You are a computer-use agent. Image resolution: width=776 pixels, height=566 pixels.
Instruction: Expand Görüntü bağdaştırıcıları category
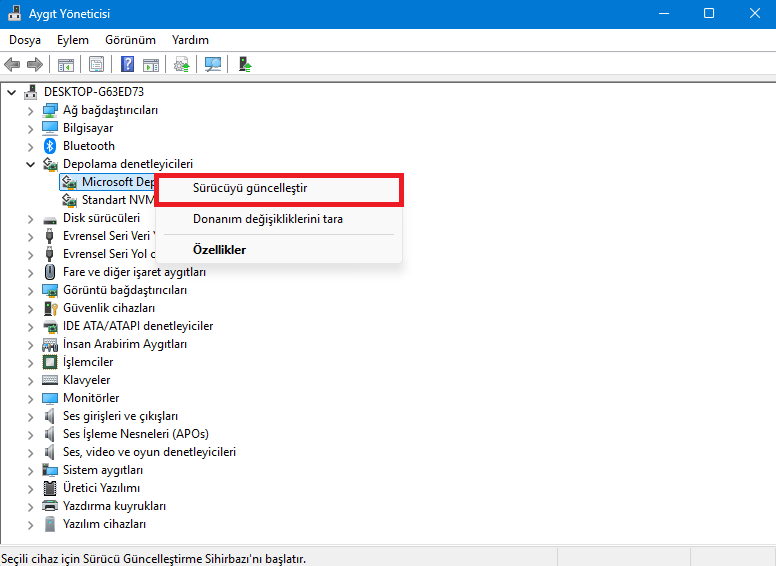(31, 290)
